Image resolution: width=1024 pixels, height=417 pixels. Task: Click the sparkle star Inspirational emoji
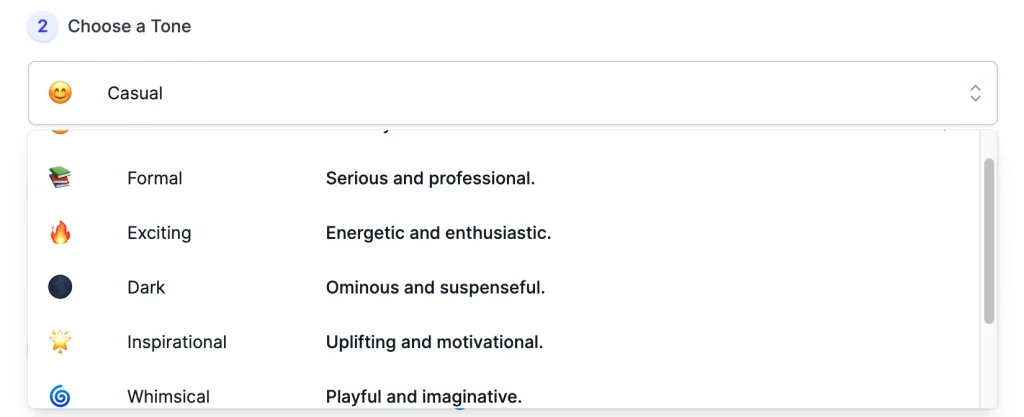[x=60, y=342]
